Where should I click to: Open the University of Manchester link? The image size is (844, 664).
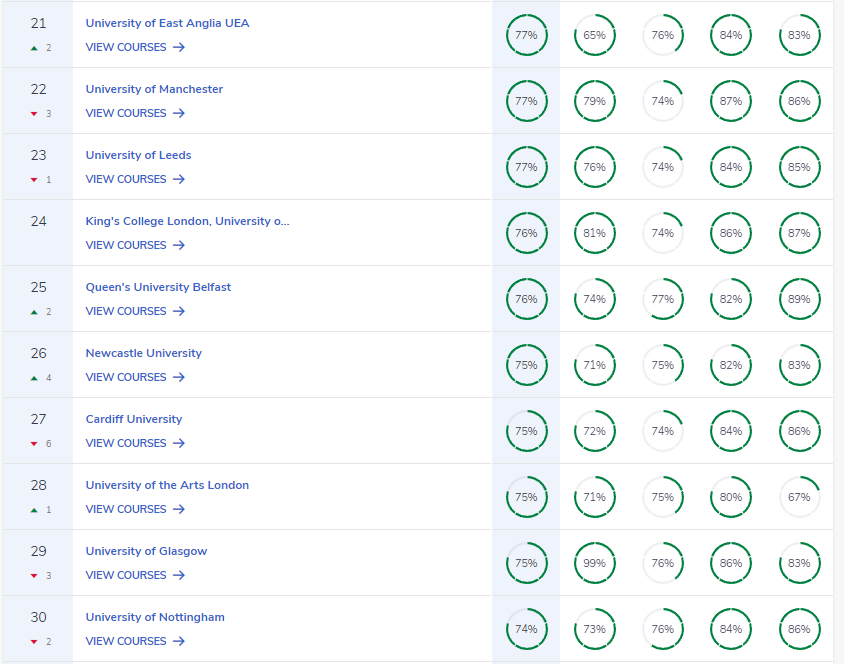click(154, 89)
